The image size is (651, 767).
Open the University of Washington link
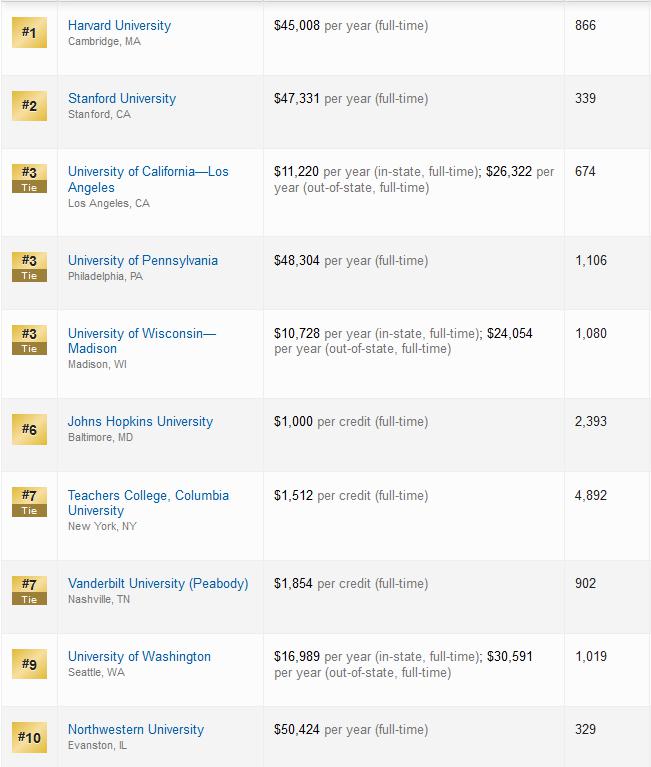139,656
